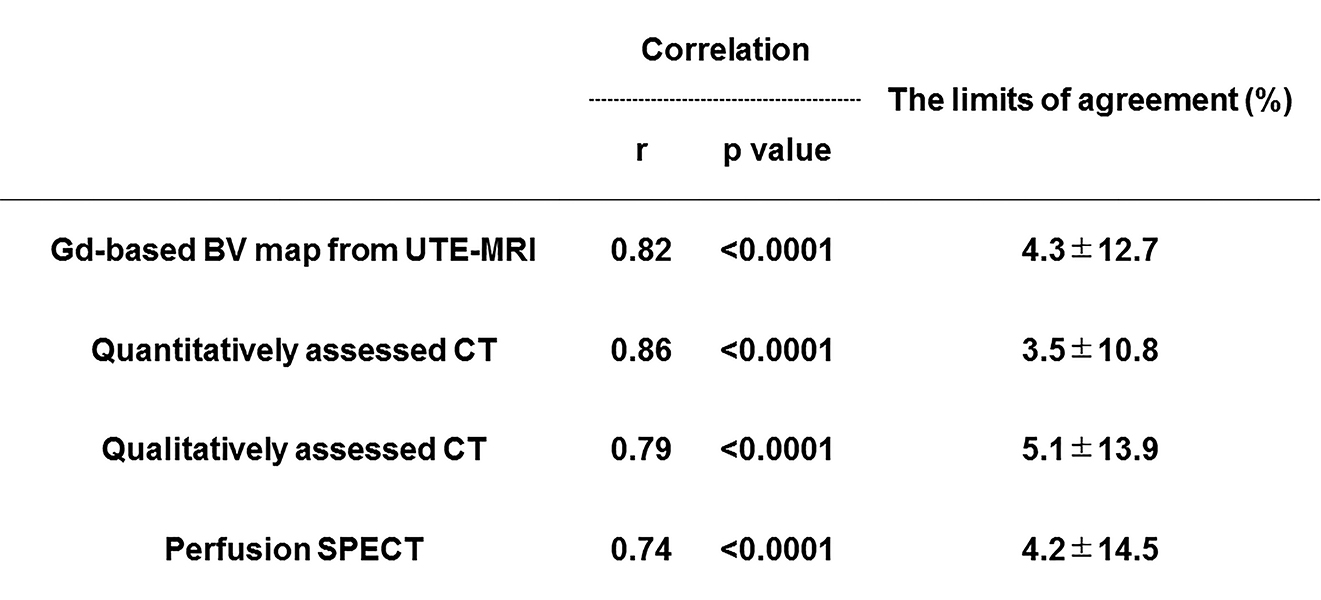Select the limits of agreement (%) header
The image size is (1321, 600).
[x=1091, y=100]
